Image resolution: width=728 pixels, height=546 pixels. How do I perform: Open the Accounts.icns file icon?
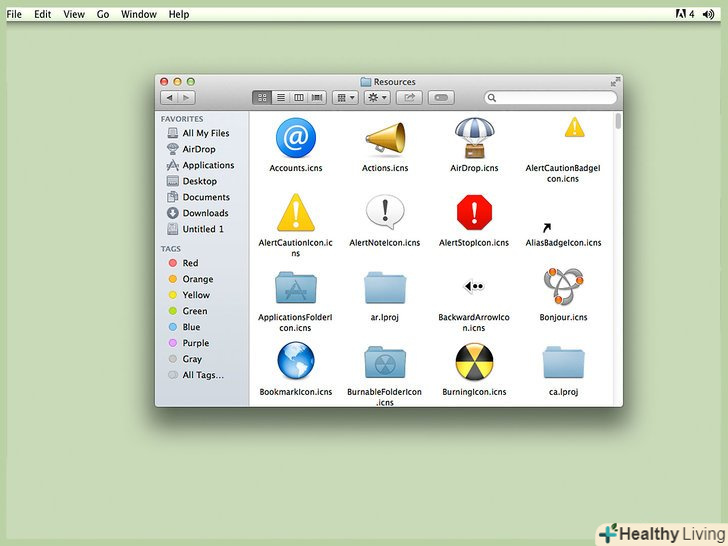point(296,138)
